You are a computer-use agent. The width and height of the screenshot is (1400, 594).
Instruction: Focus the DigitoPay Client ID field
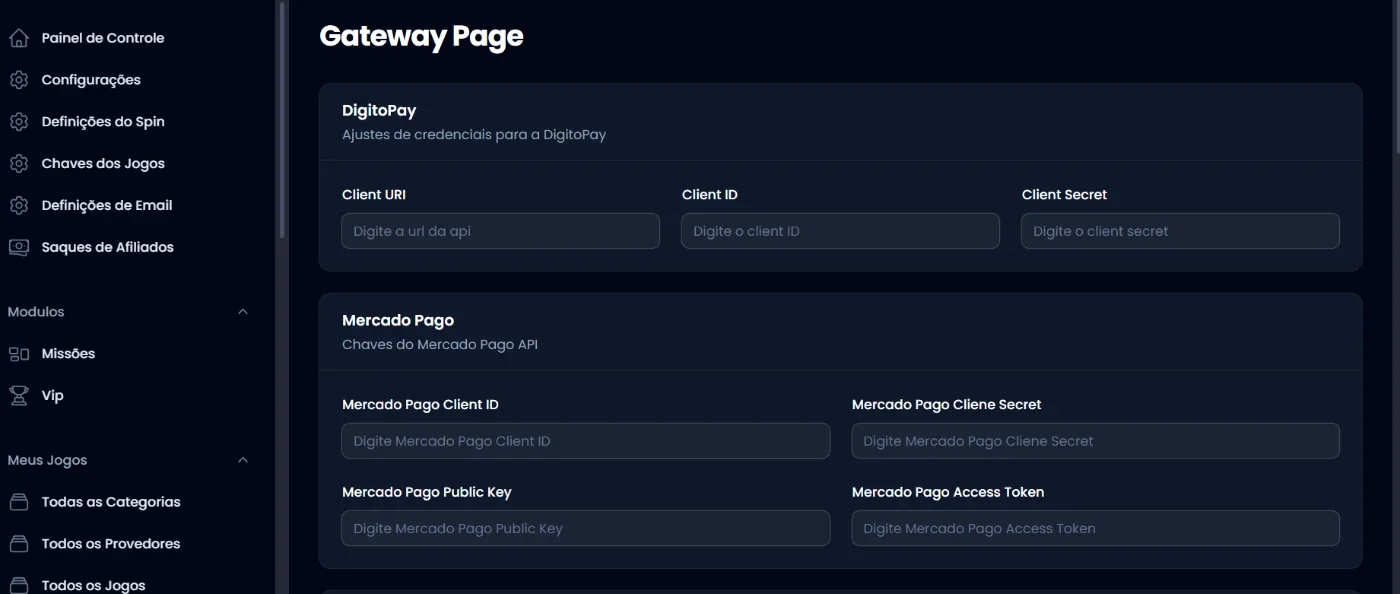click(x=840, y=231)
